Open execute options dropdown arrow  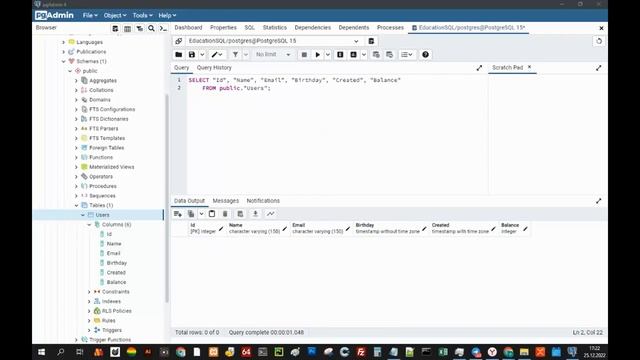point(327,55)
